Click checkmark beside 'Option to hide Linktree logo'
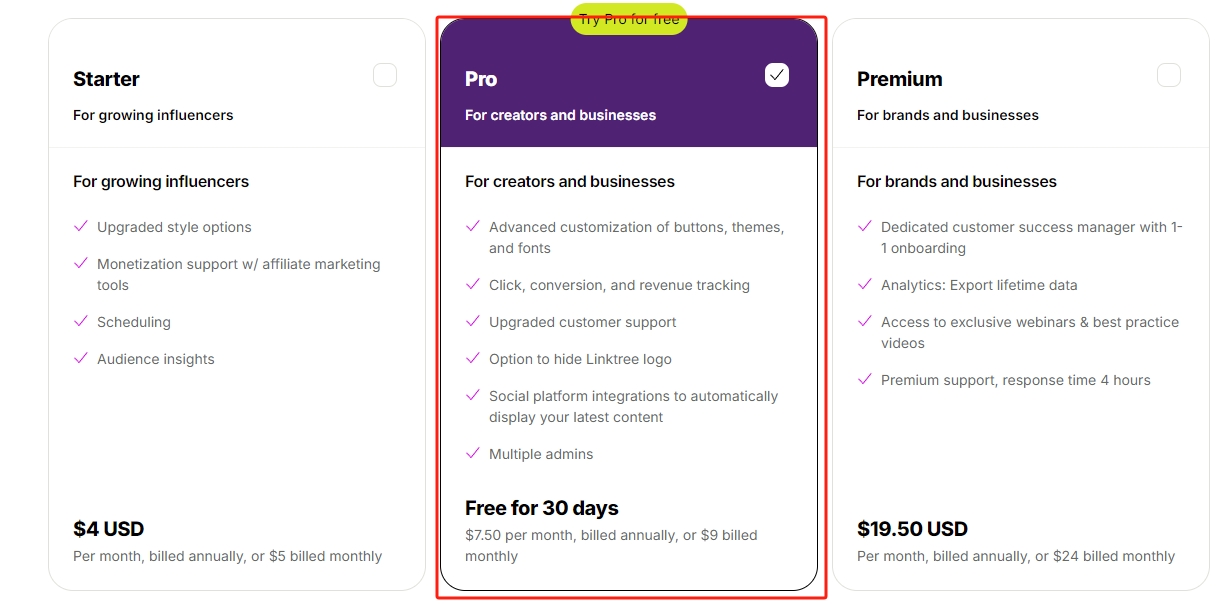Image resolution: width=1217 pixels, height=604 pixels. tap(473, 359)
